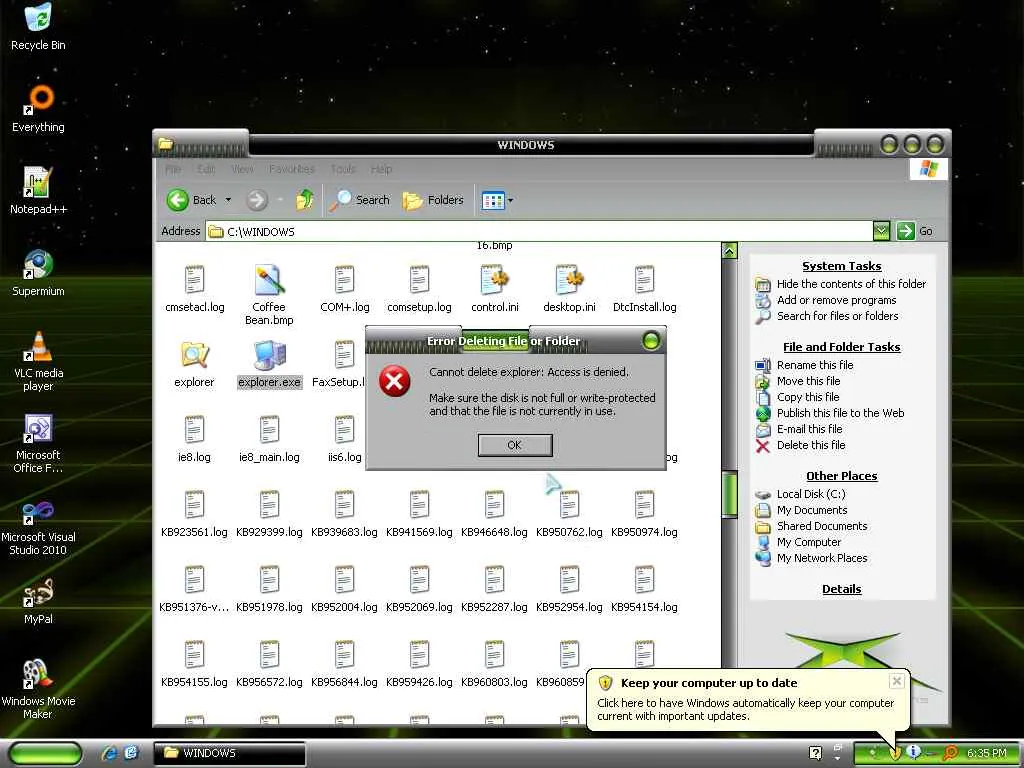The width and height of the screenshot is (1024, 768).
Task: Click the green Go button
Action: click(x=915, y=231)
